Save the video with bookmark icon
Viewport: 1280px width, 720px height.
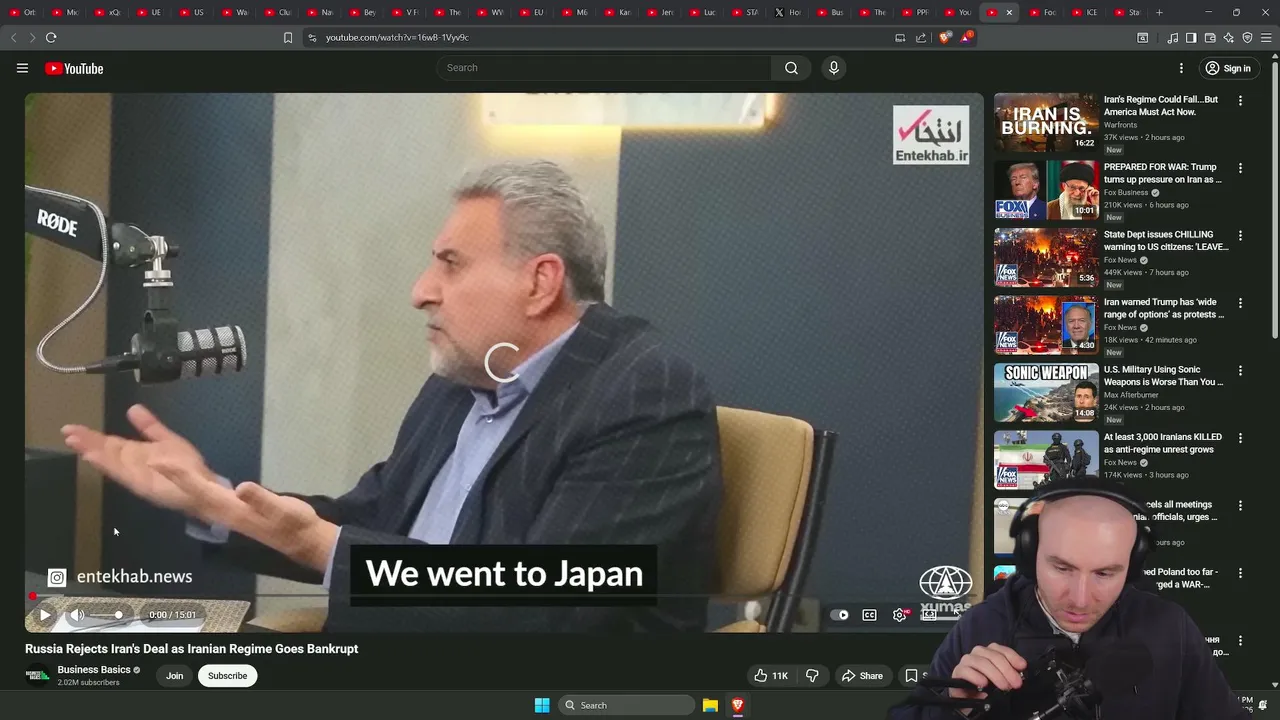tap(911, 676)
